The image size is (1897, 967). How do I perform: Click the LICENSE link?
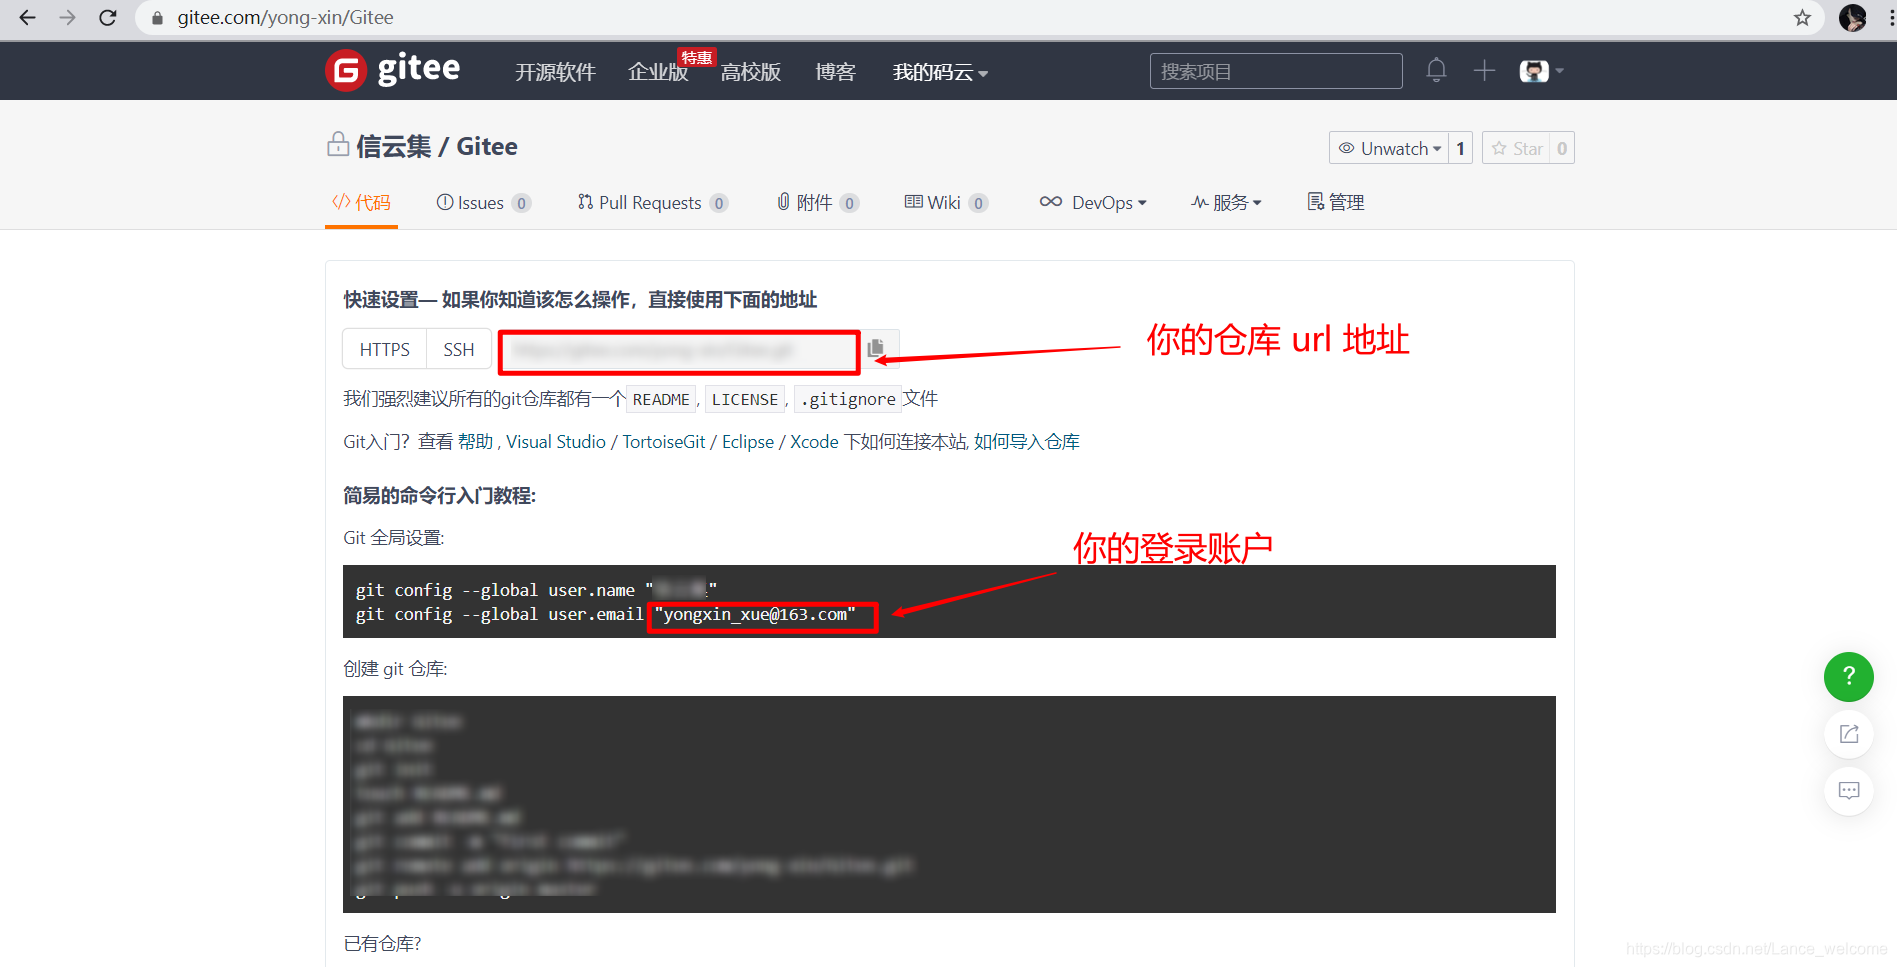pyautogui.click(x=745, y=399)
